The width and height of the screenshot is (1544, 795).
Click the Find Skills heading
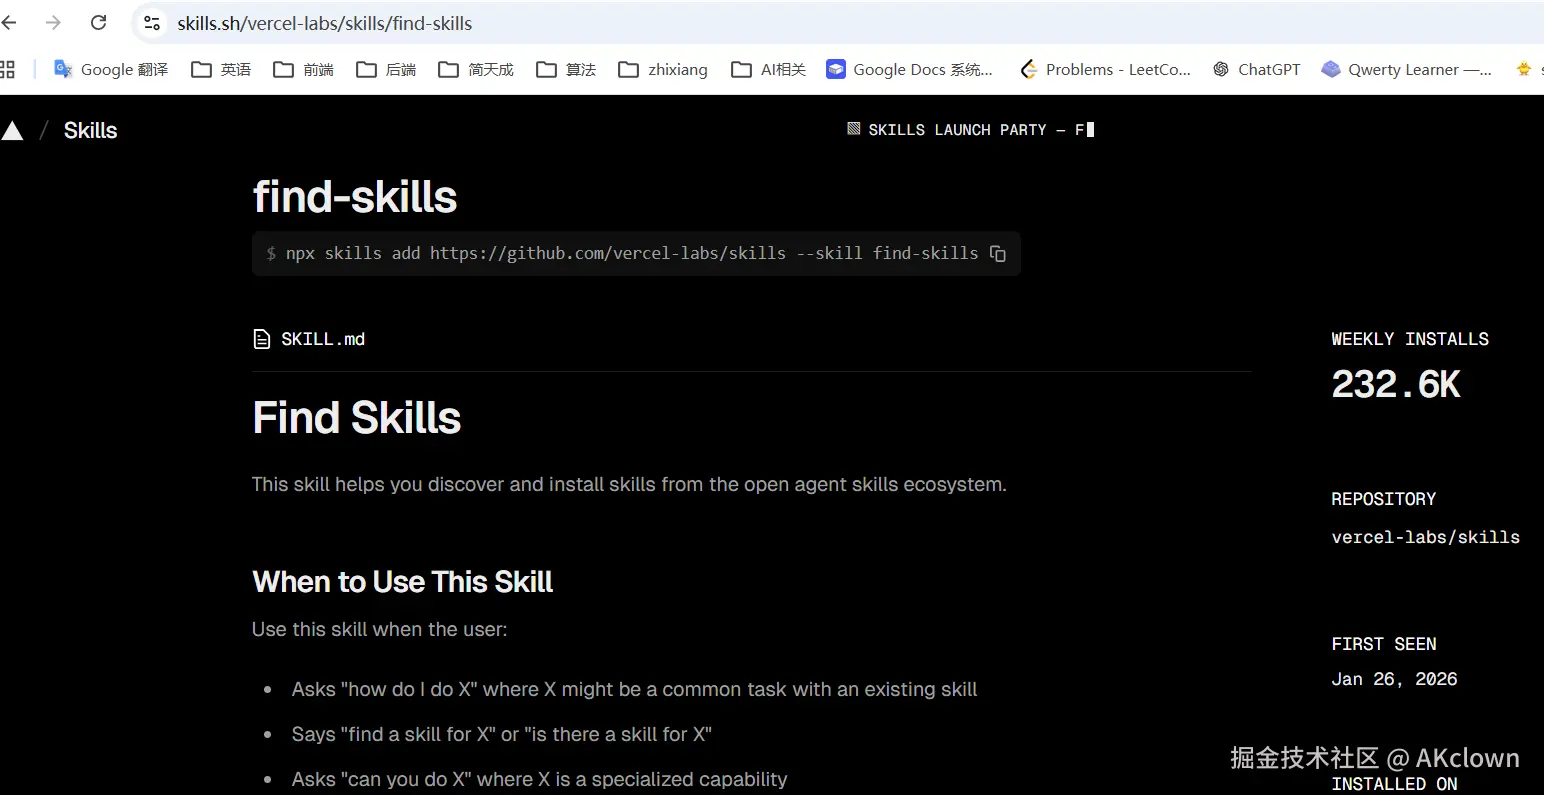(357, 418)
